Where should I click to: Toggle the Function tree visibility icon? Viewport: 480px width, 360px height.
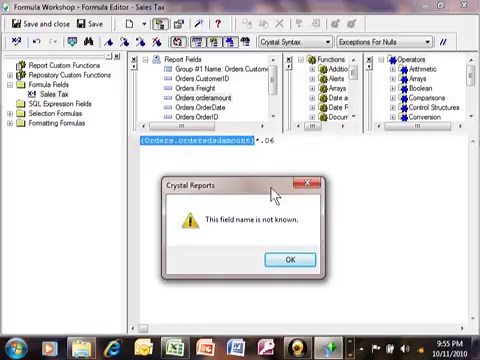tap(214, 42)
